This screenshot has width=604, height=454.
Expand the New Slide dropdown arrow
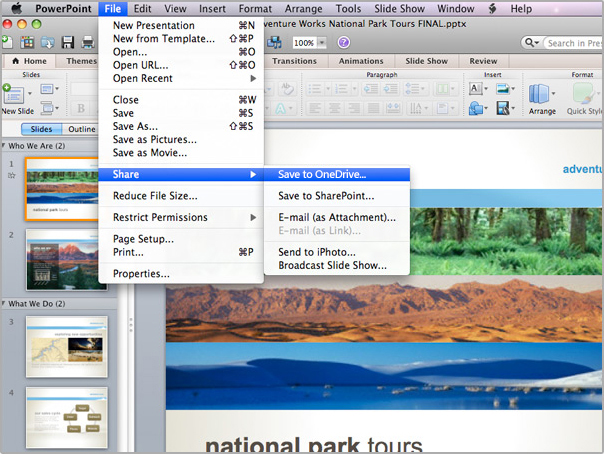[x=30, y=94]
